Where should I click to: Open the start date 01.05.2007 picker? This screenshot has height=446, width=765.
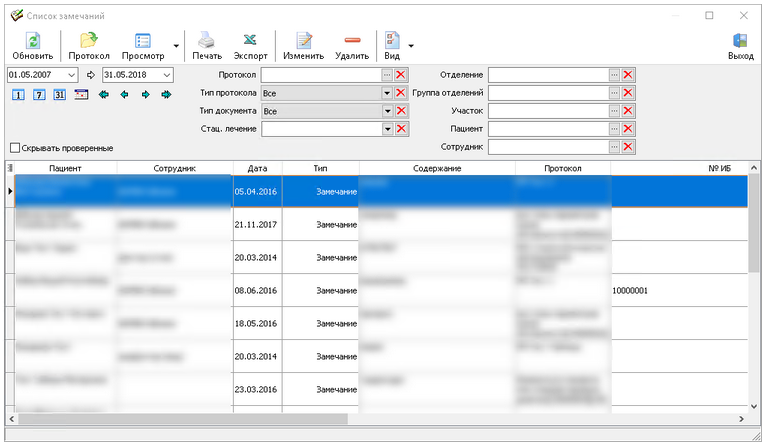(x=72, y=75)
